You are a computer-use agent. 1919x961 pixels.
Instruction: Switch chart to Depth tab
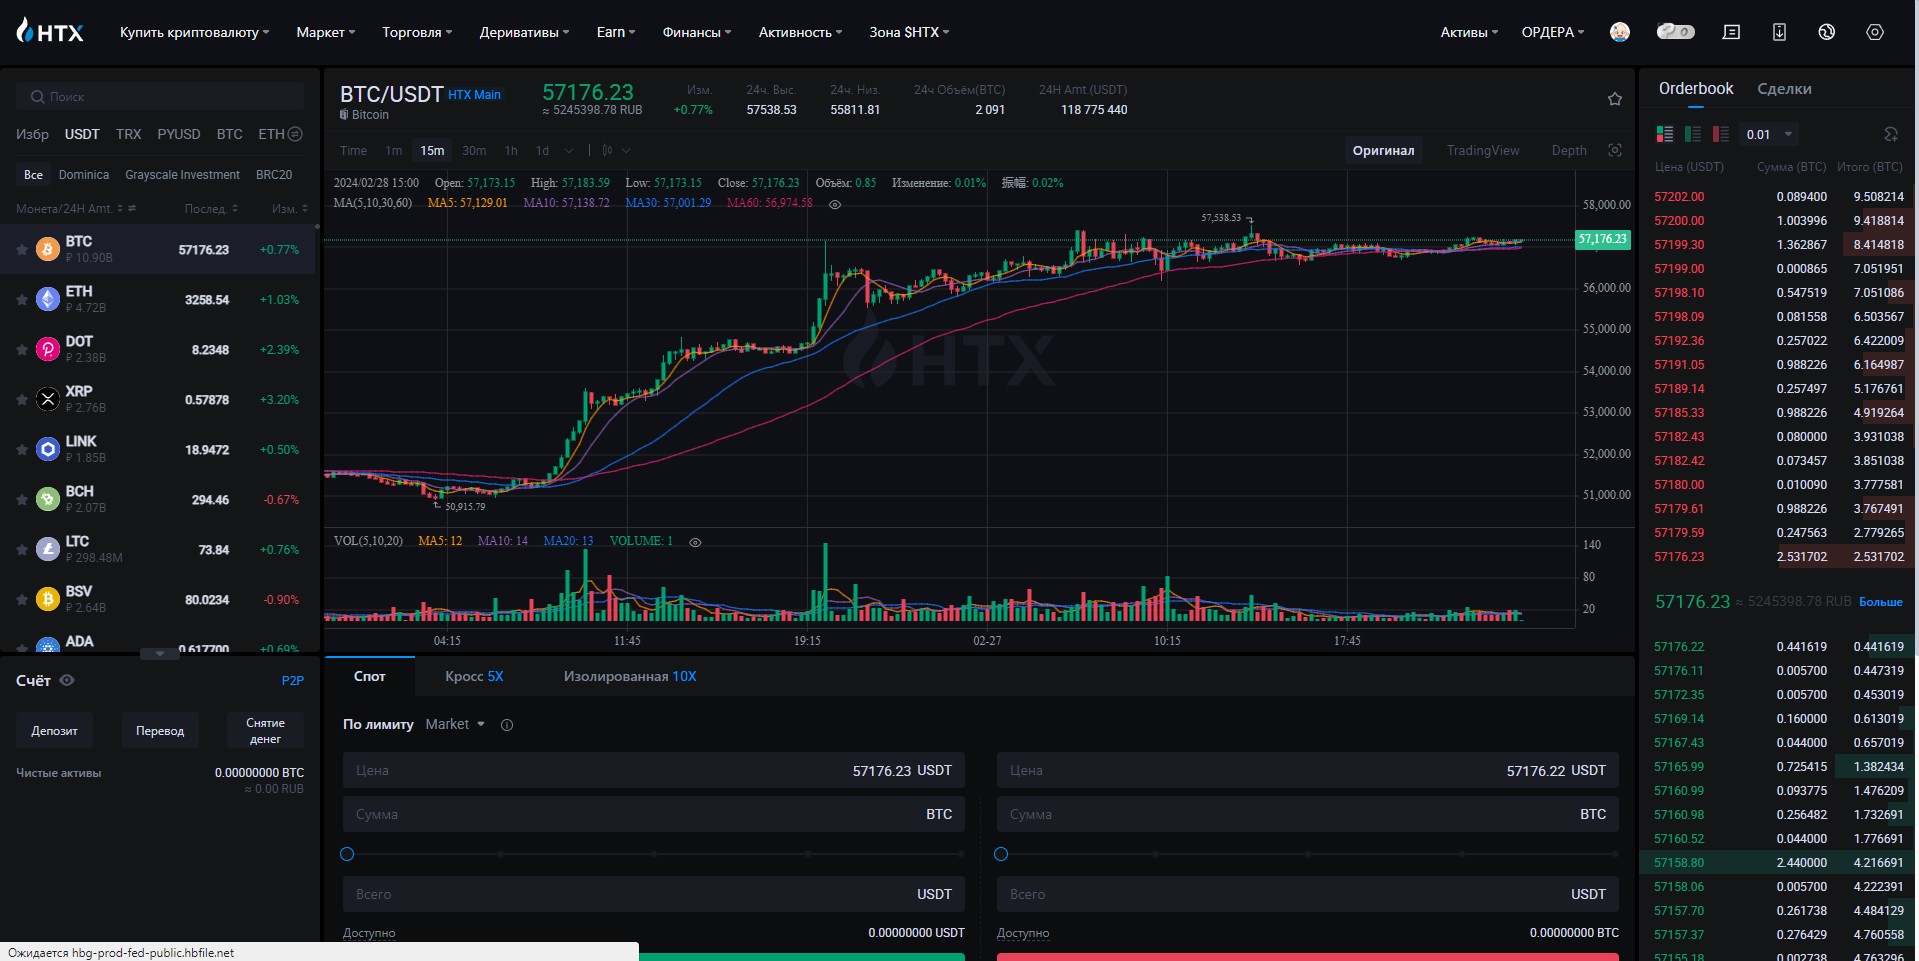click(x=1569, y=150)
